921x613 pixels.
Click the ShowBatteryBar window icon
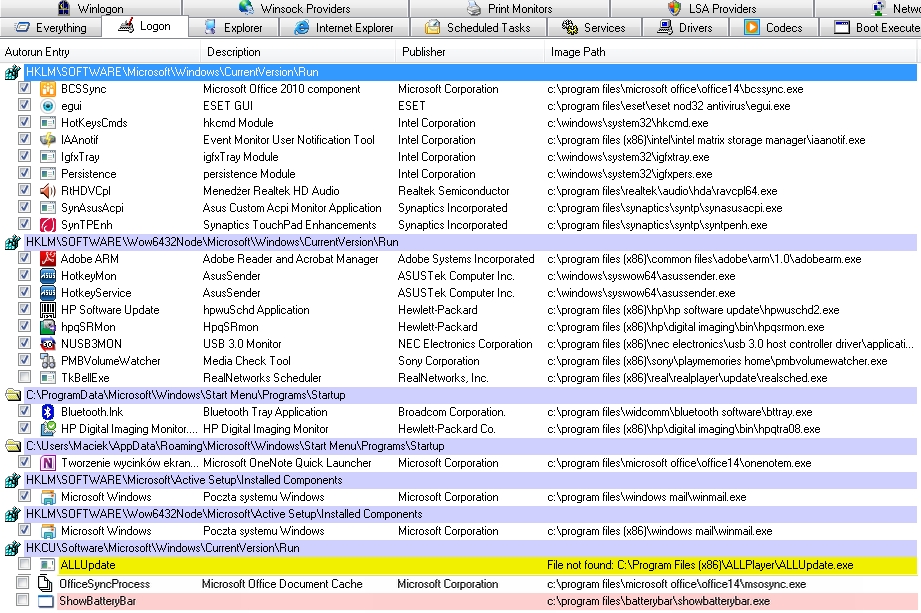45,601
